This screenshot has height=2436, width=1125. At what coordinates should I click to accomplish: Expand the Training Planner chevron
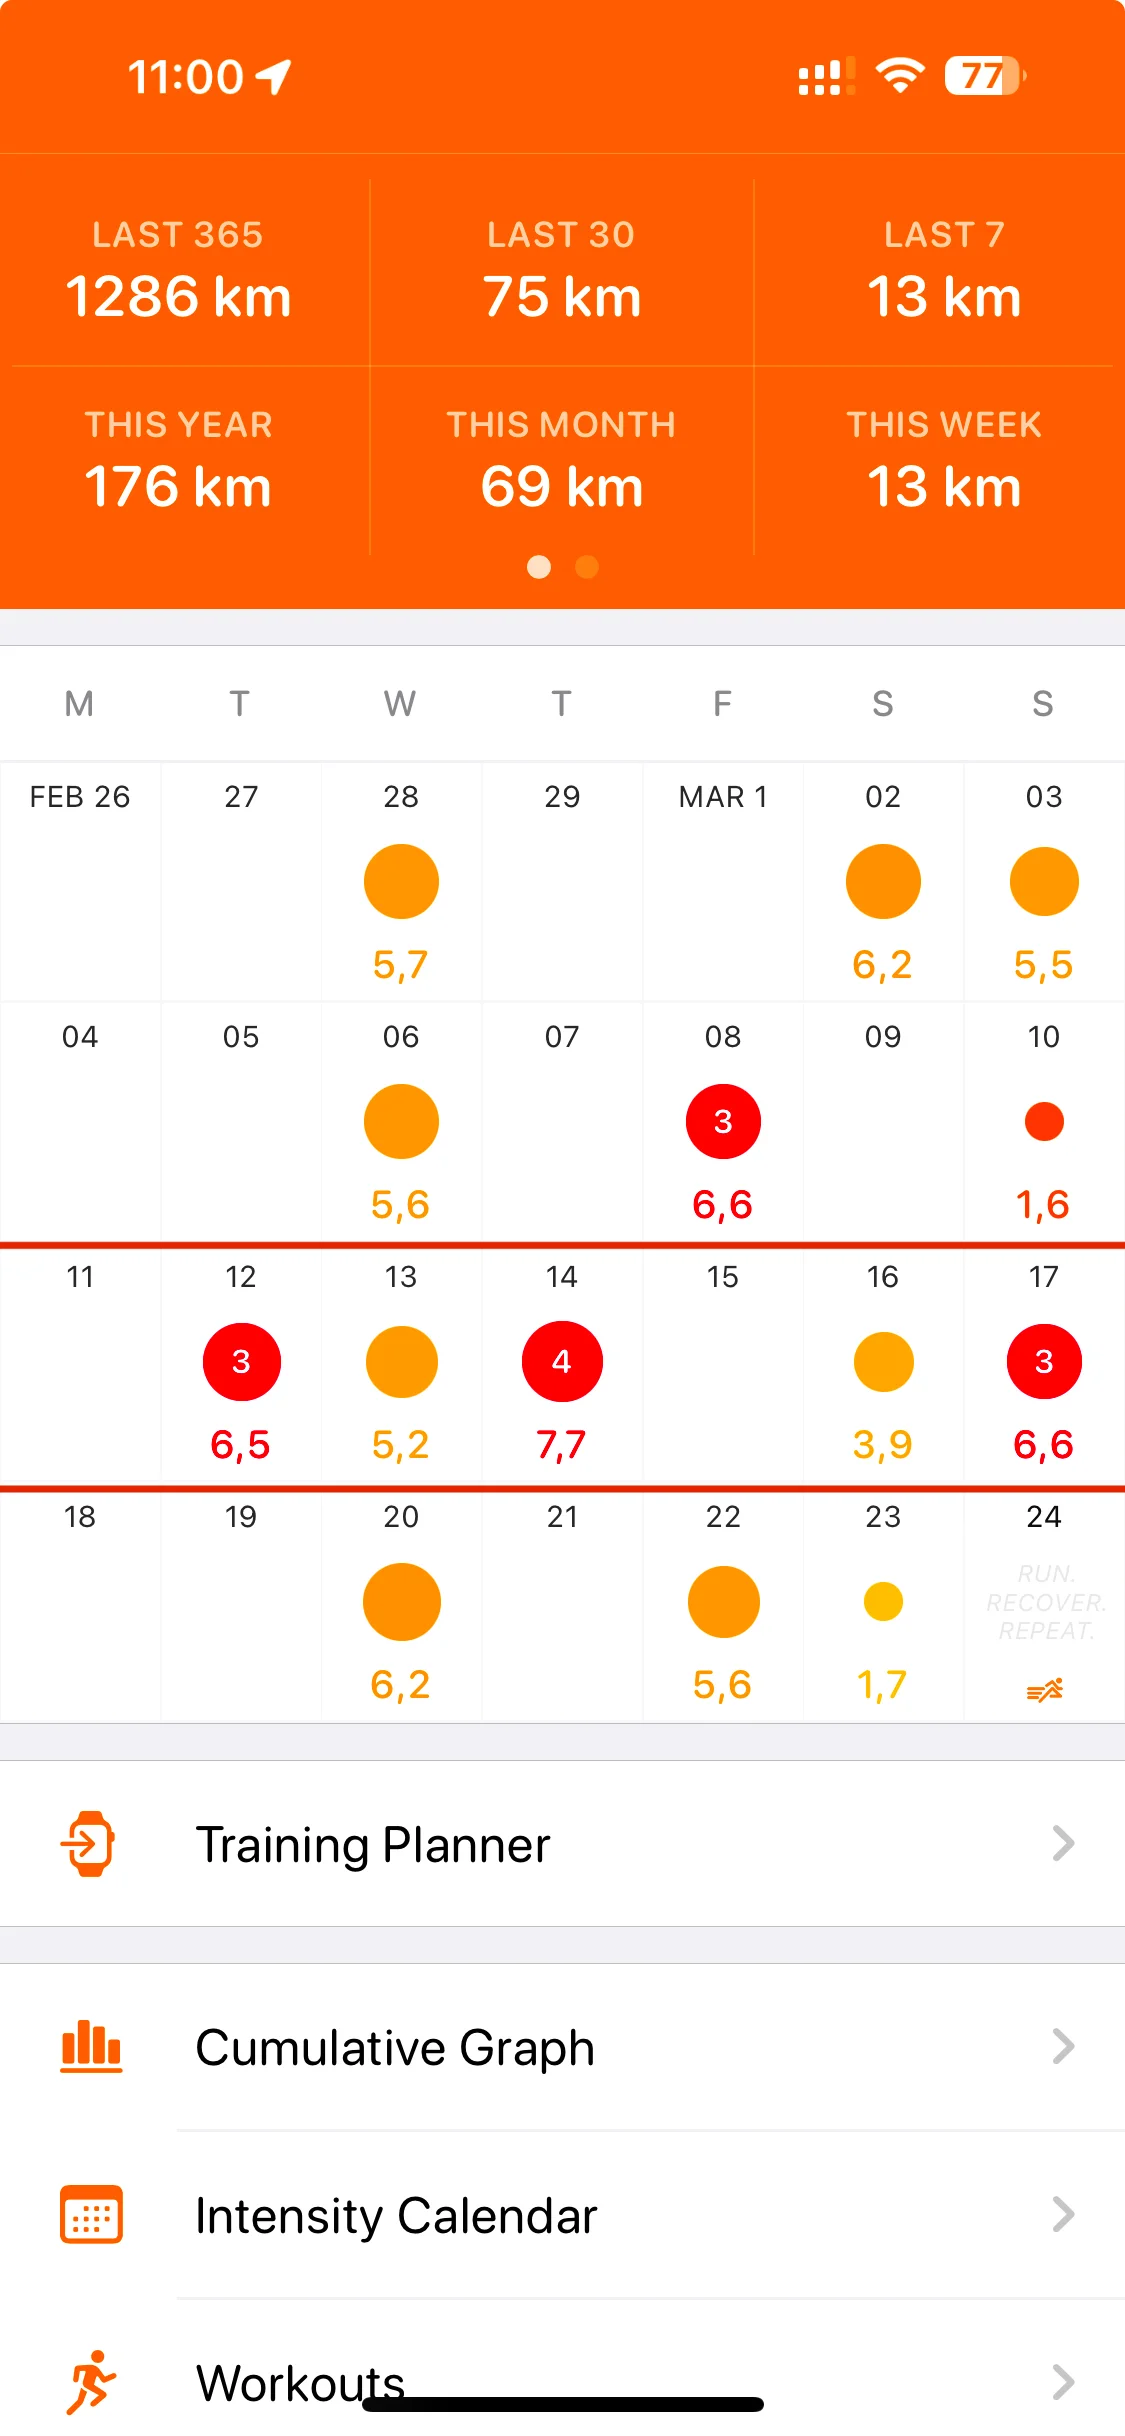(1063, 1844)
